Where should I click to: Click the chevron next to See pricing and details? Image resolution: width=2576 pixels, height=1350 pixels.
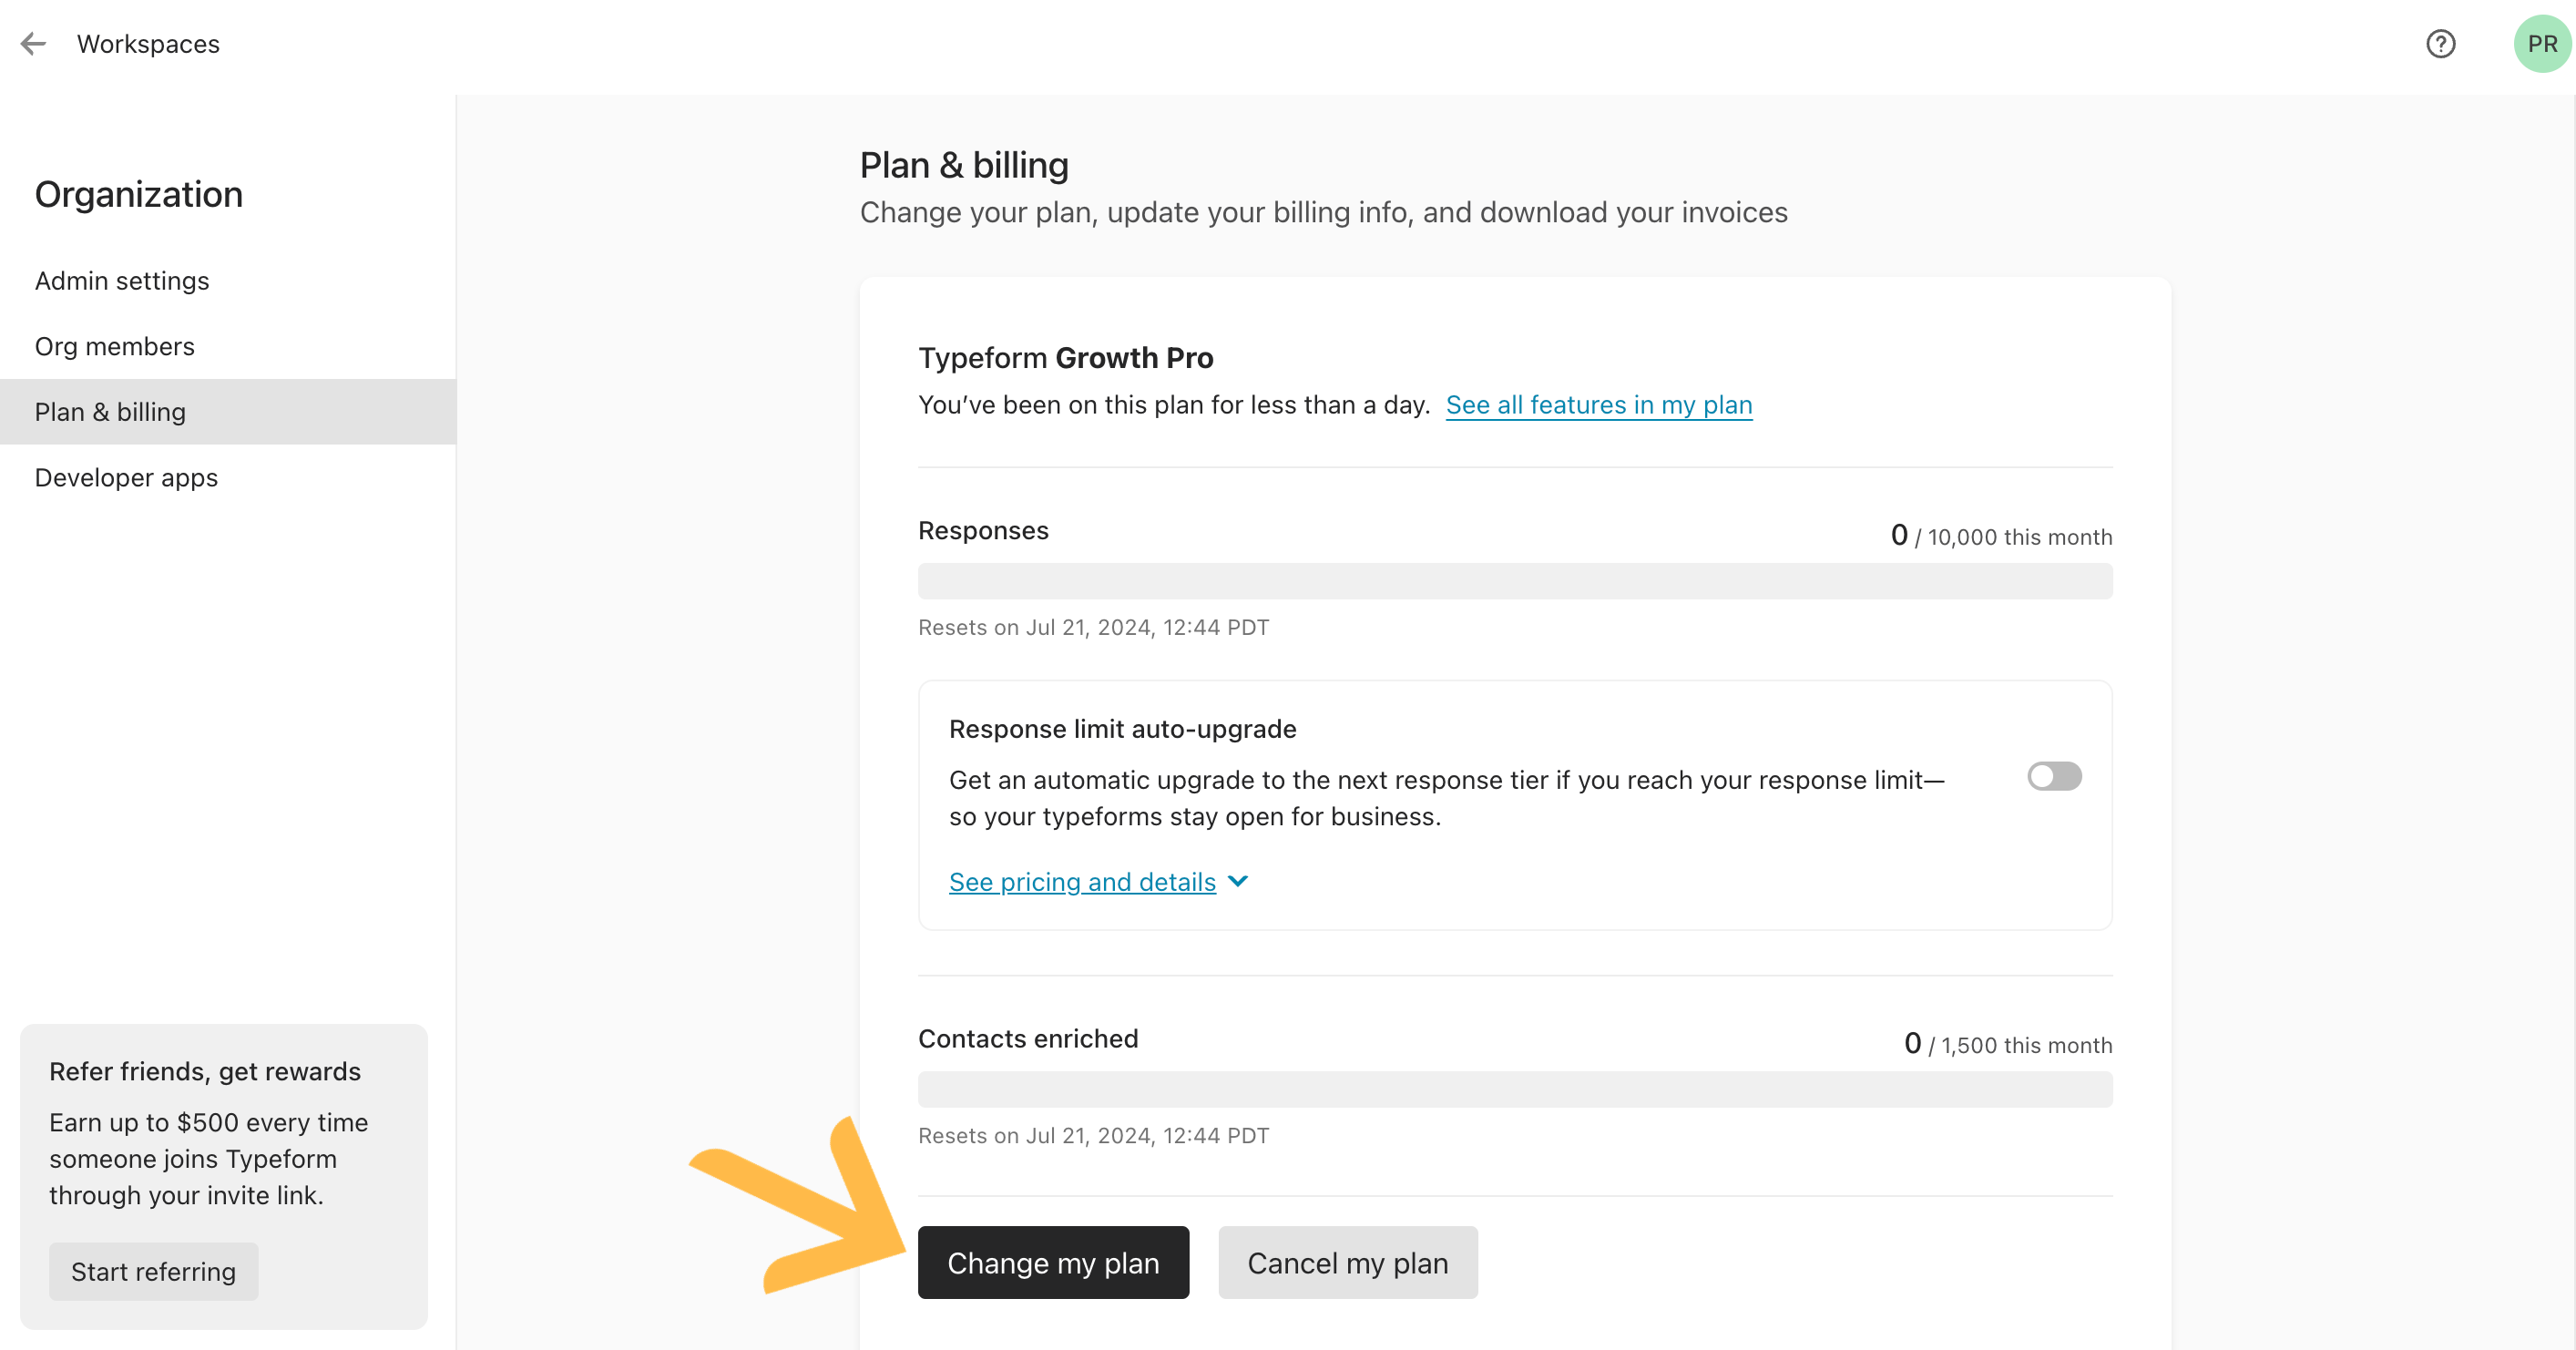tap(1238, 881)
